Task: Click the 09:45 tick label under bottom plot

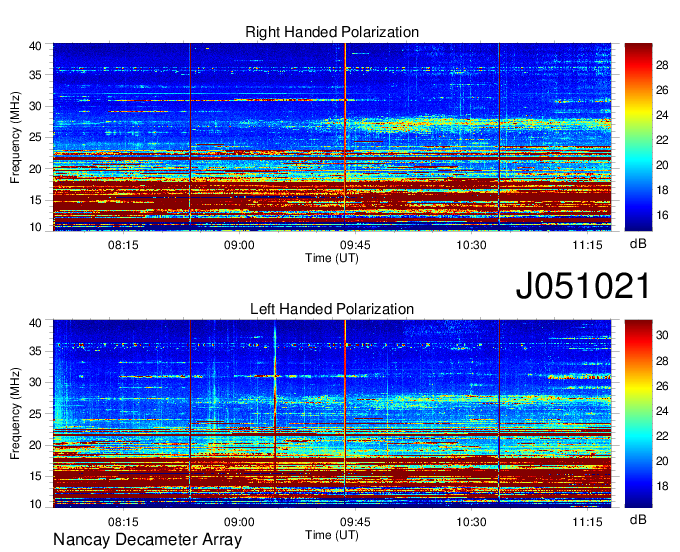Action: pos(355,522)
